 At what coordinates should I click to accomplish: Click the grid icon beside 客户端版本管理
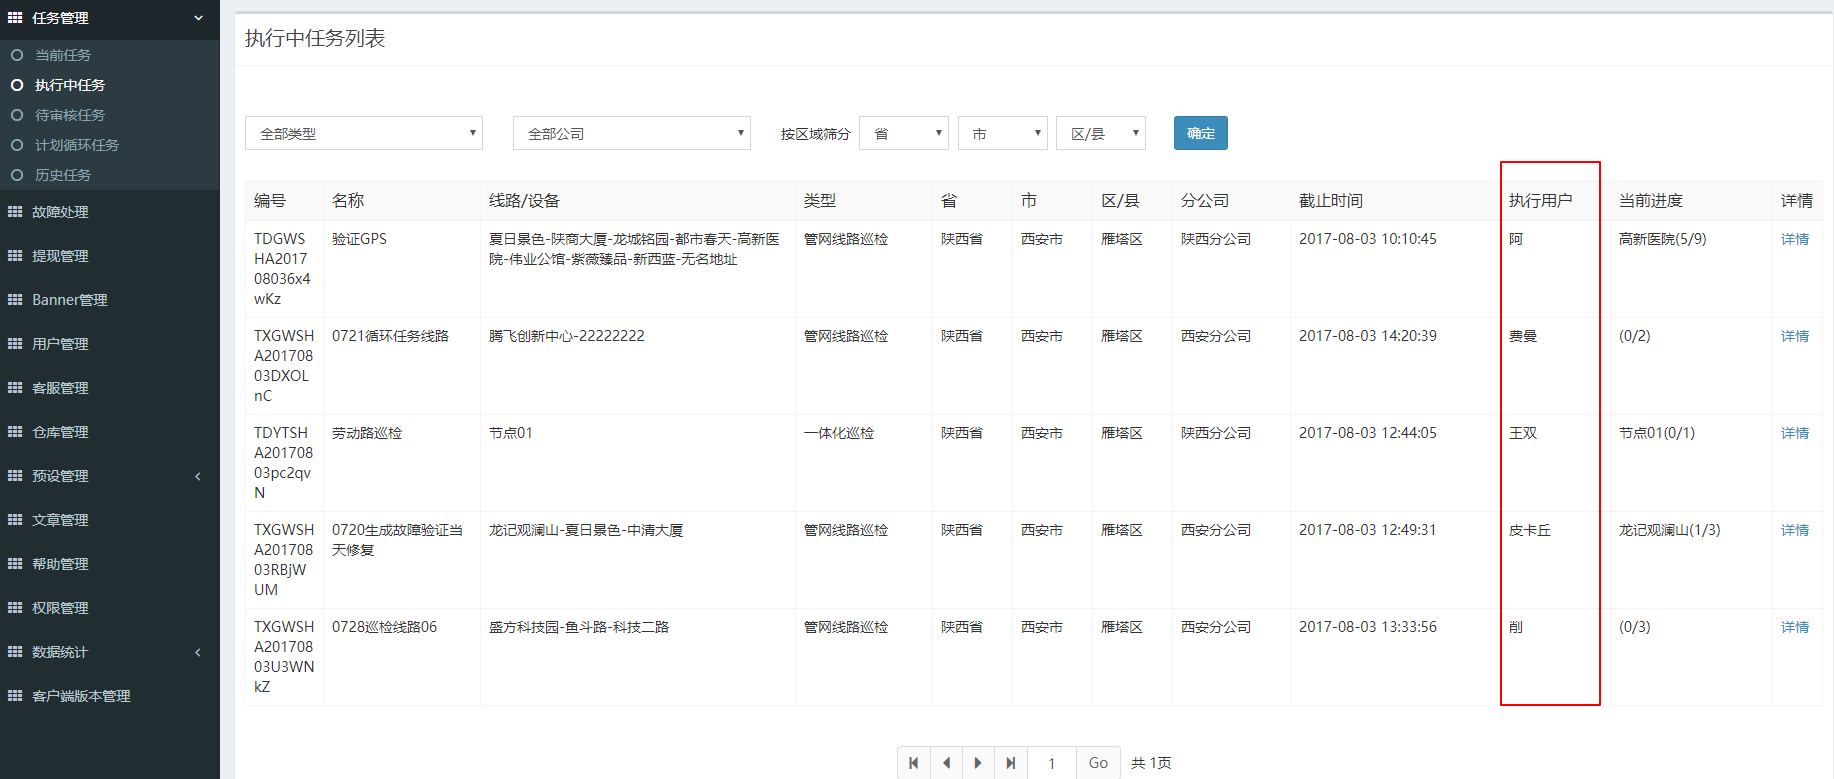pyautogui.click(x=15, y=696)
